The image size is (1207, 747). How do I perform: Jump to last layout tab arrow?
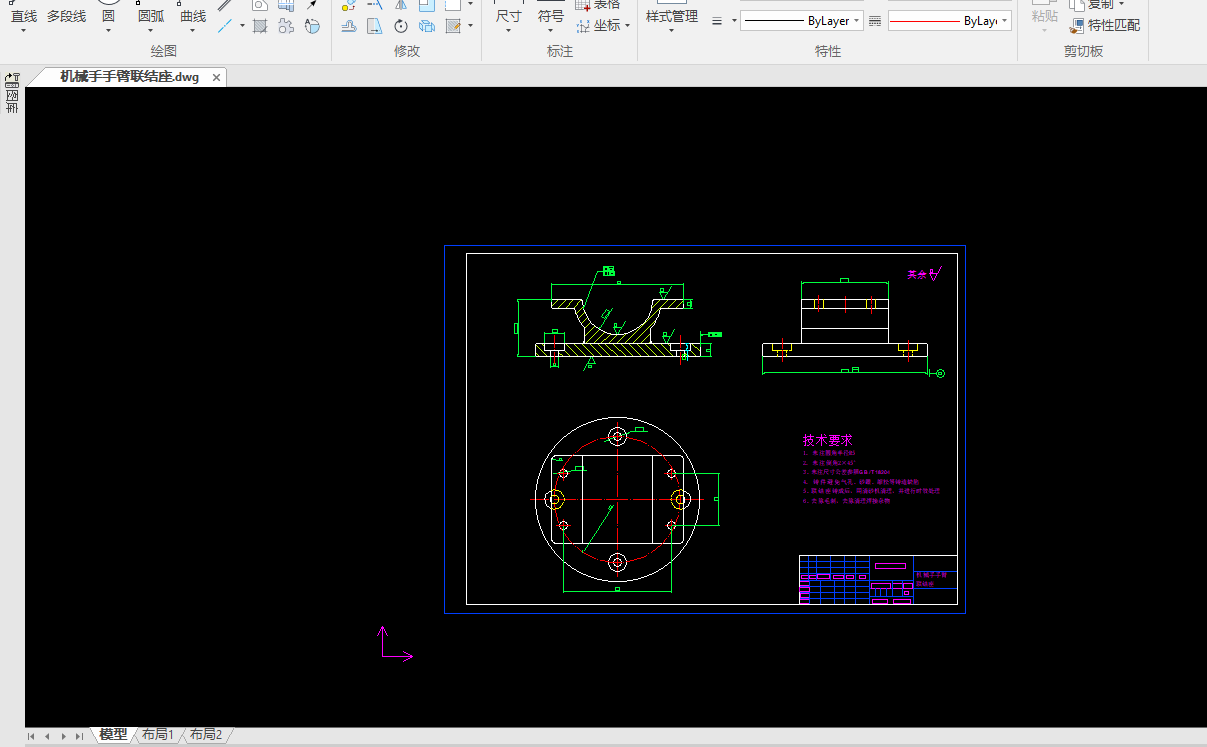[x=80, y=736]
